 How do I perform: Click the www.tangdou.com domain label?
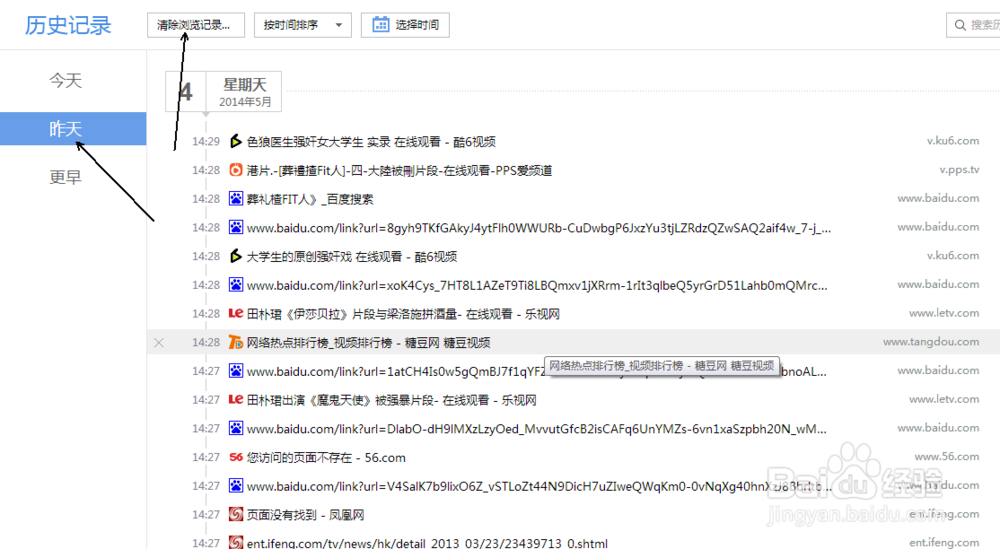coord(931,342)
